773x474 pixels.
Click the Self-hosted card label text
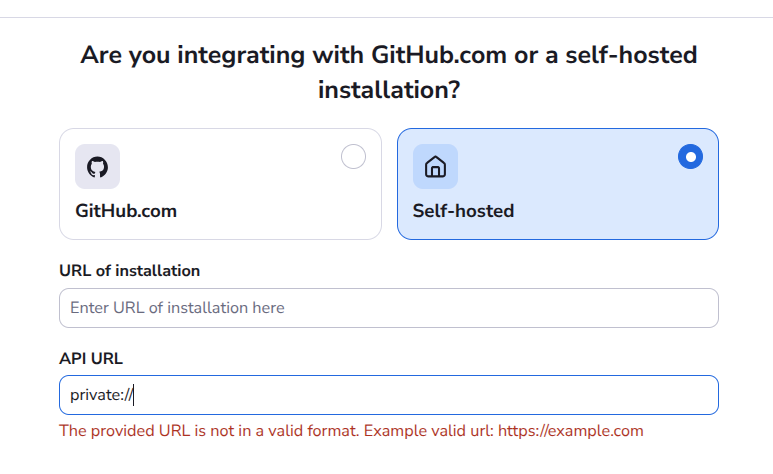(463, 211)
